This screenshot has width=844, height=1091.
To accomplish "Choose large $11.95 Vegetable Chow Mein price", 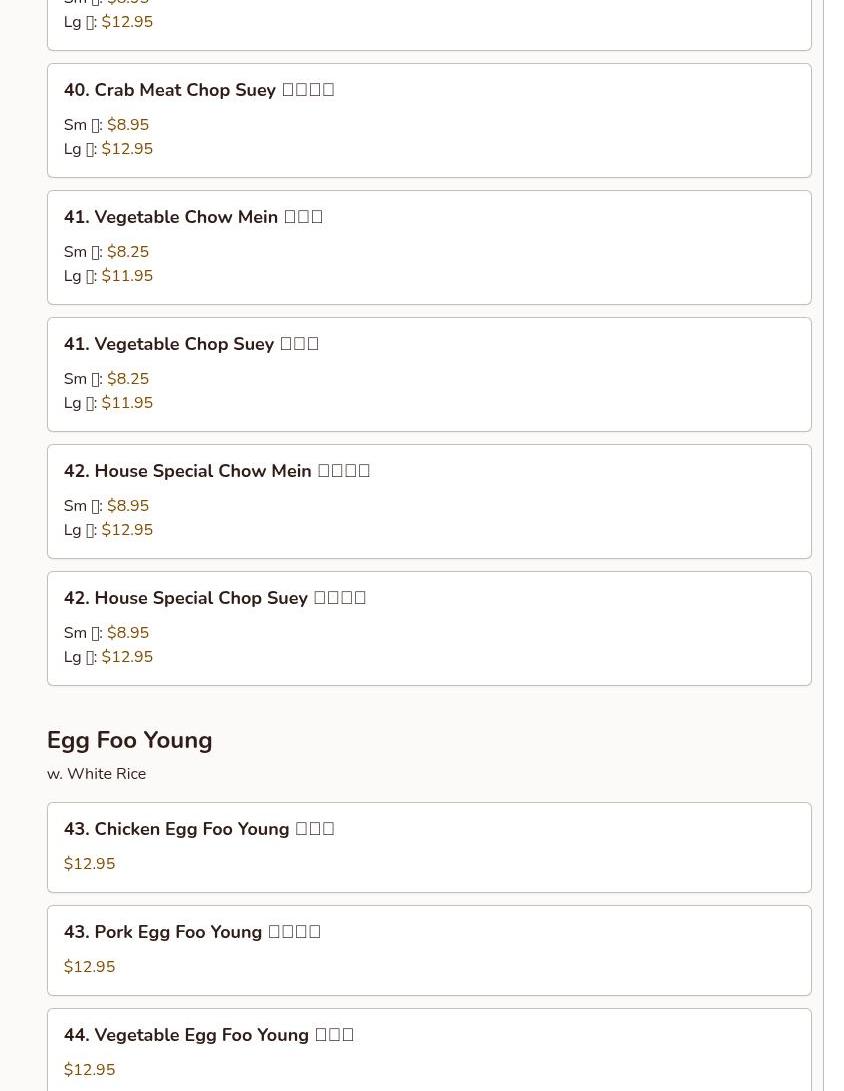I will click(x=127, y=276).
